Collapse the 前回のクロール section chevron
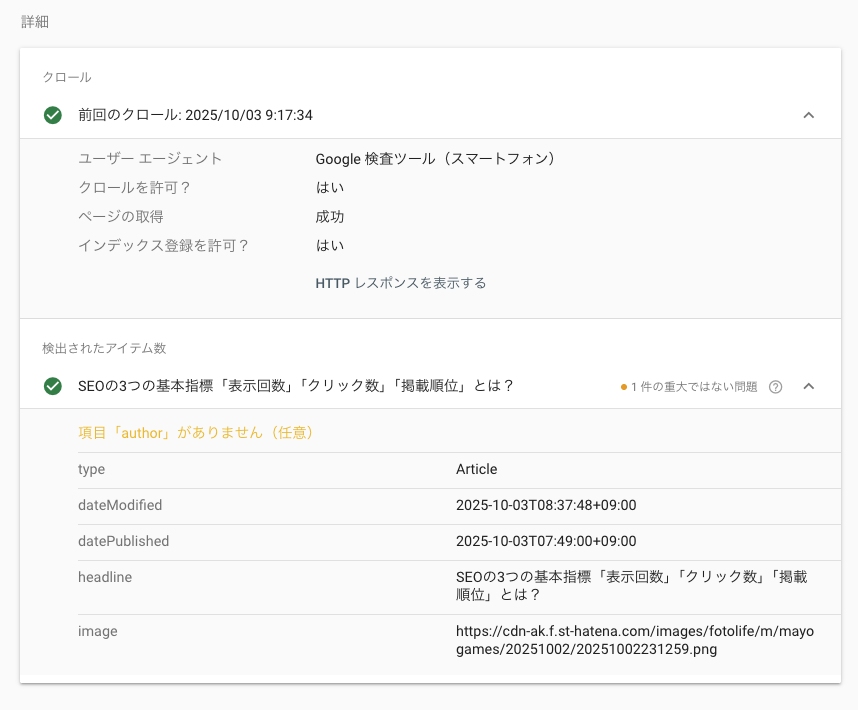 click(808, 115)
